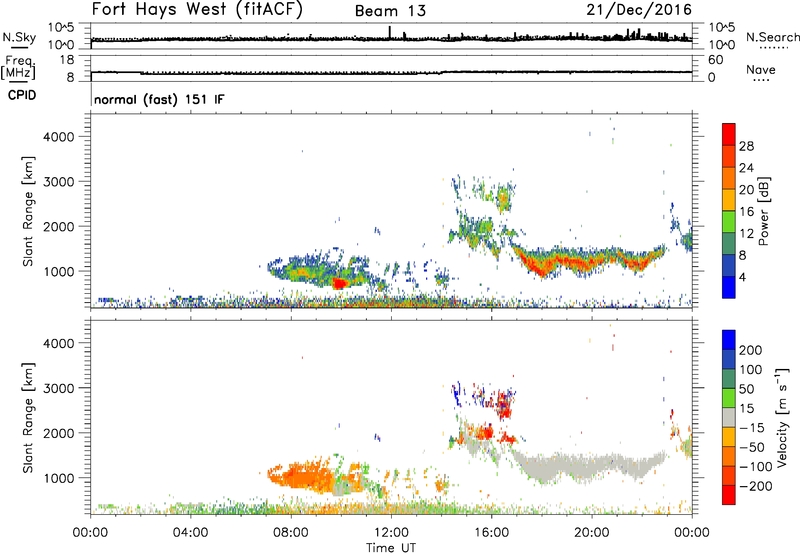Image resolution: width=800 pixels, height=554 pixels.
Task: Select the 'Freq. [MHz]' axis label
Action: pyautogui.click(x=19, y=67)
